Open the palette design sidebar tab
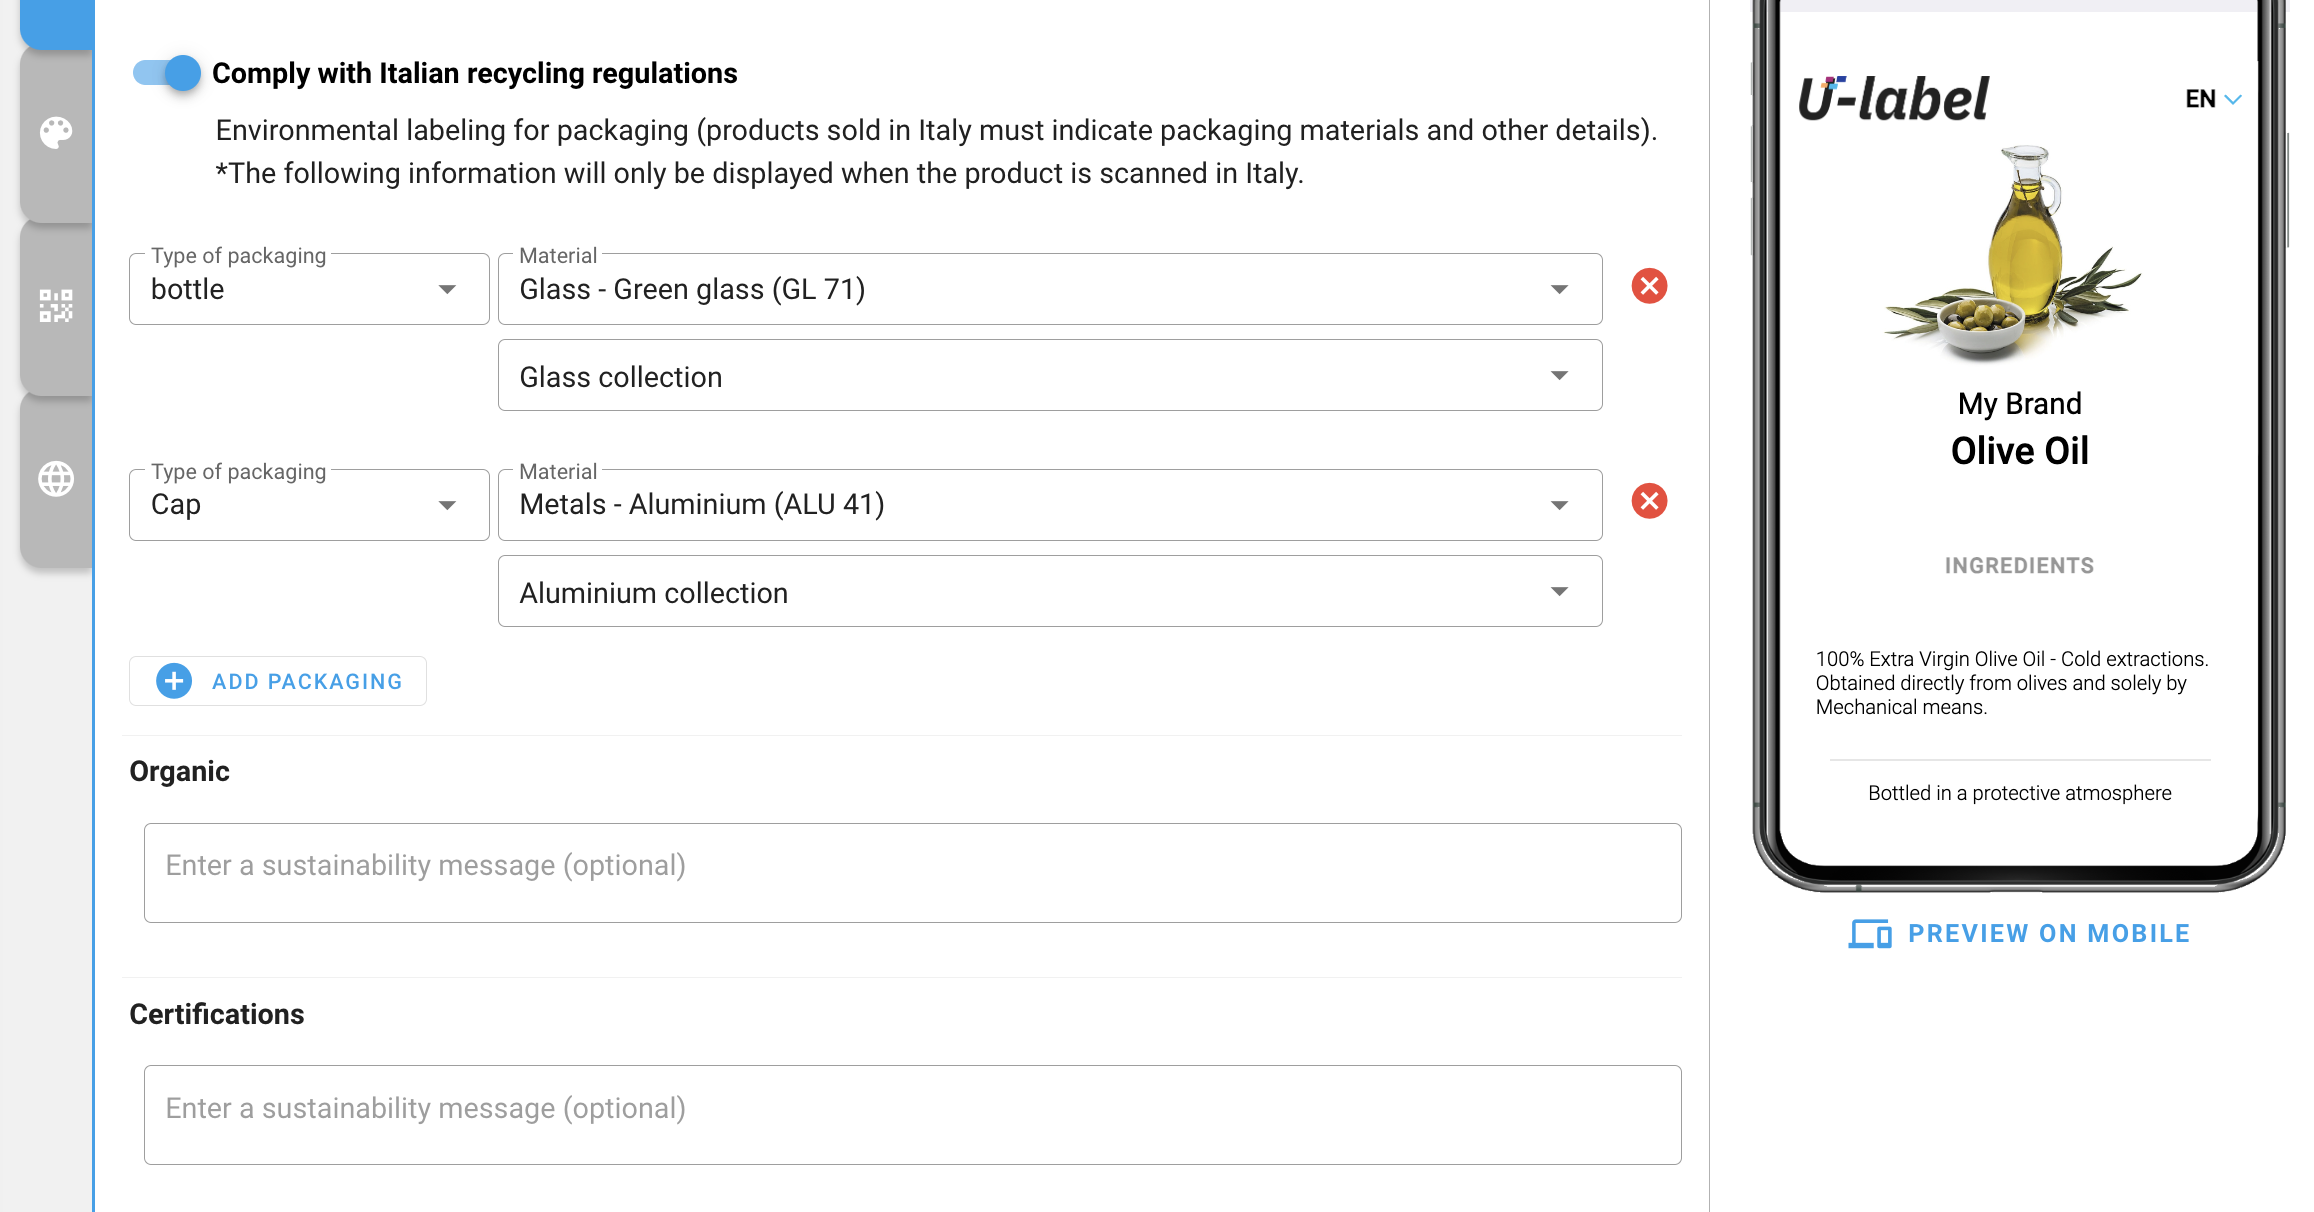2314x1212 pixels. pos(56,133)
